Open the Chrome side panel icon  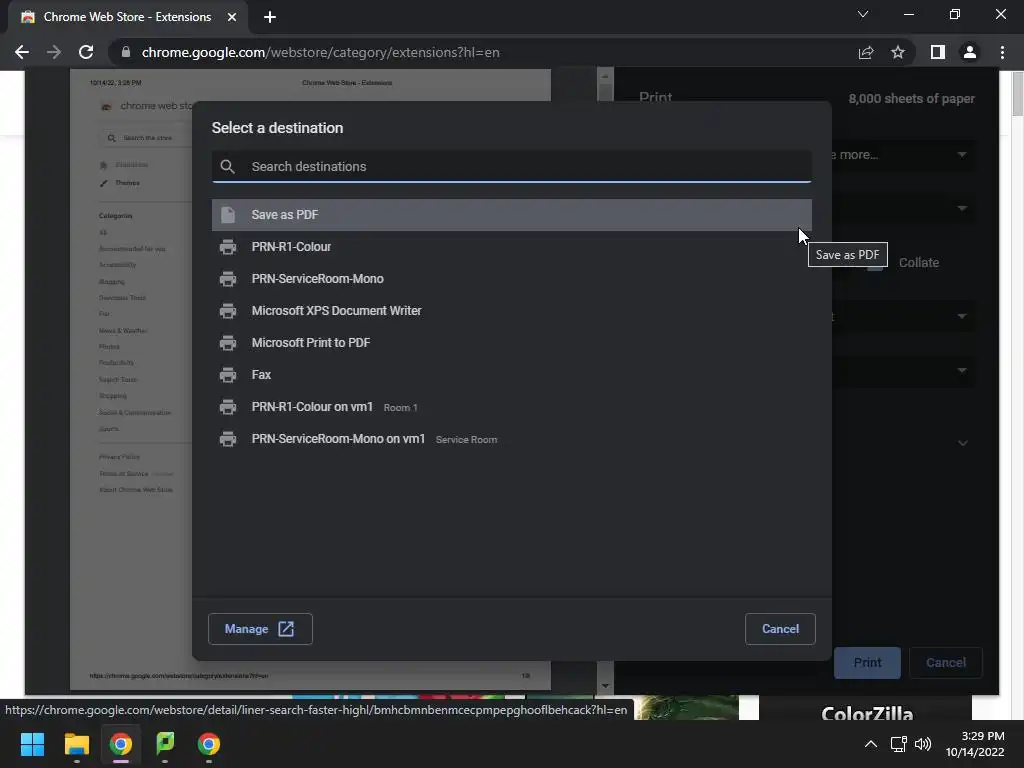coord(938,52)
